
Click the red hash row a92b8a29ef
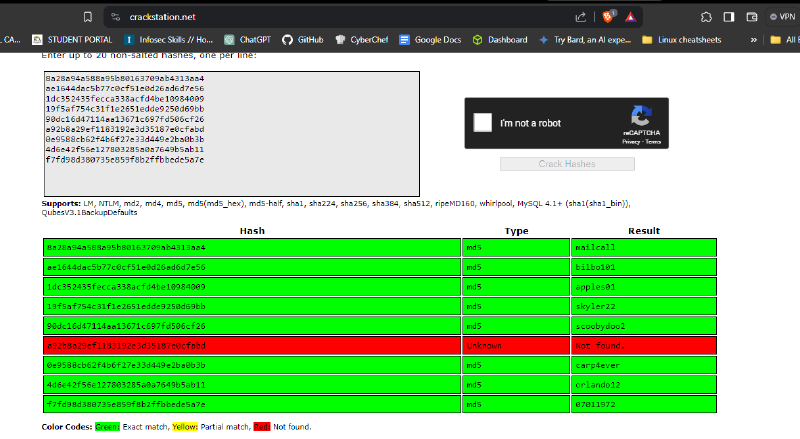point(252,346)
